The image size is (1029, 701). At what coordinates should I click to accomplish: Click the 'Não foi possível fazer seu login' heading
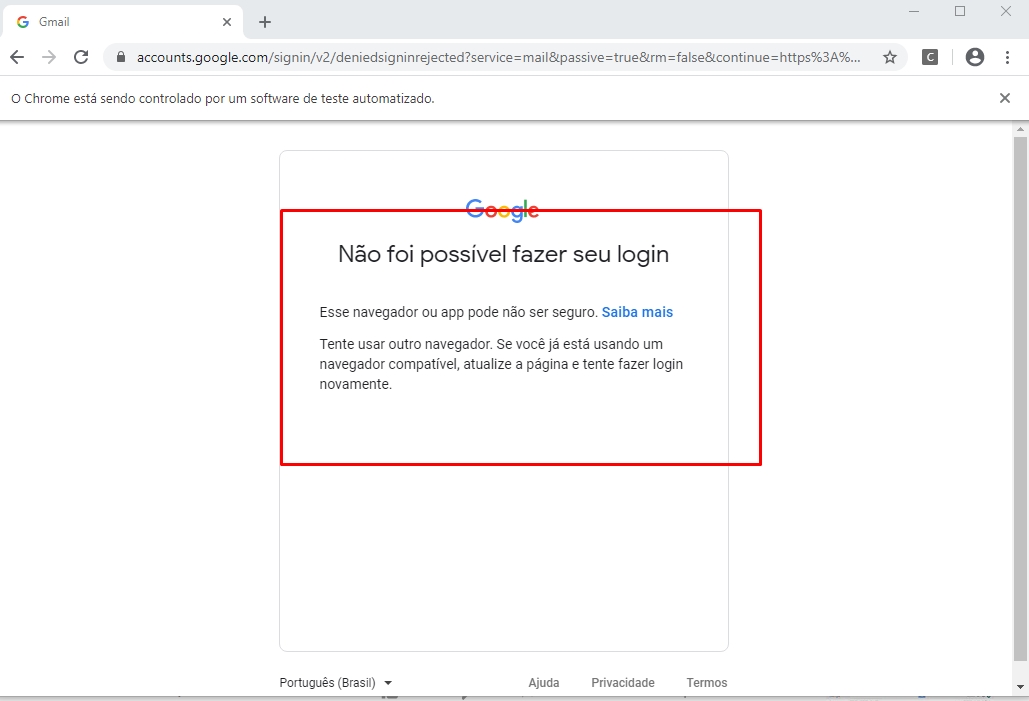[x=503, y=254]
